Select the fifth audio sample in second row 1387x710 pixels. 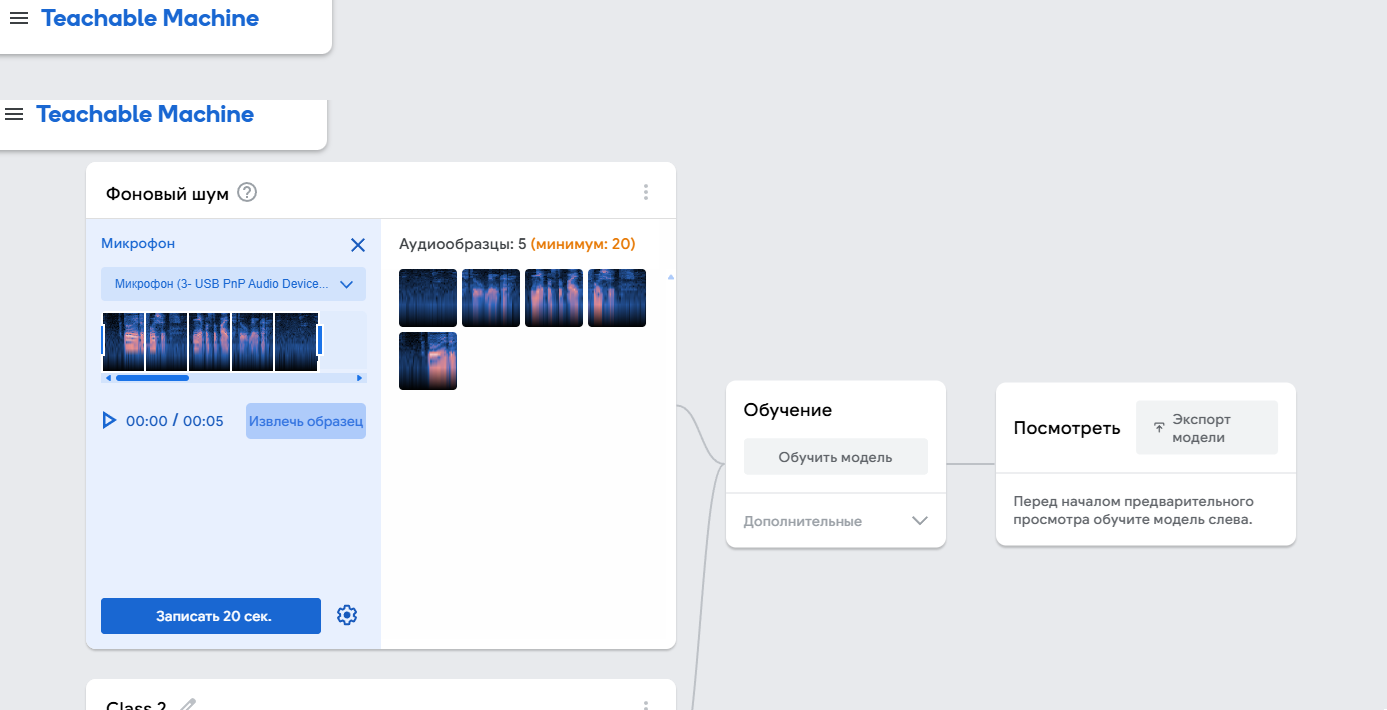(428, 361)
